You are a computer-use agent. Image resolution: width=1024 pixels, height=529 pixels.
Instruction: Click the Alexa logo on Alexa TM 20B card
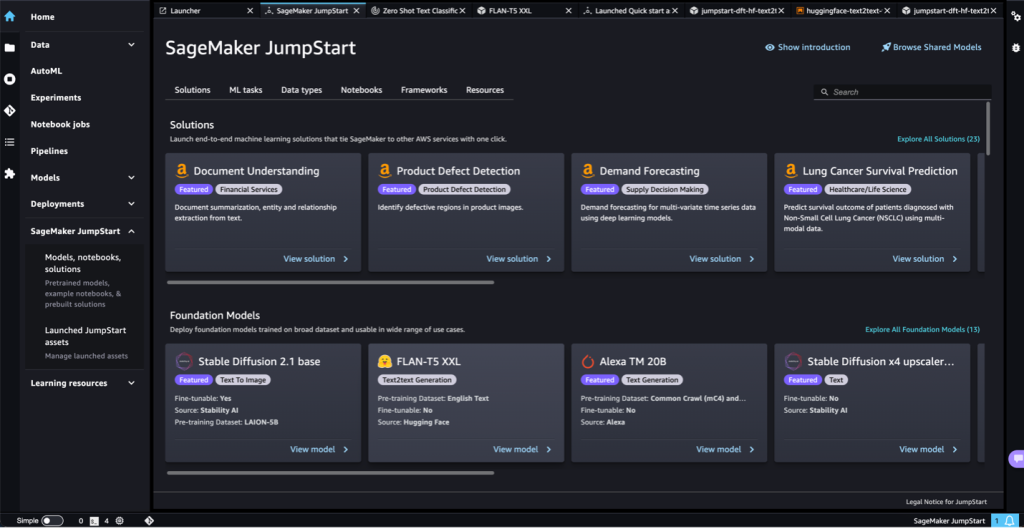588,361
